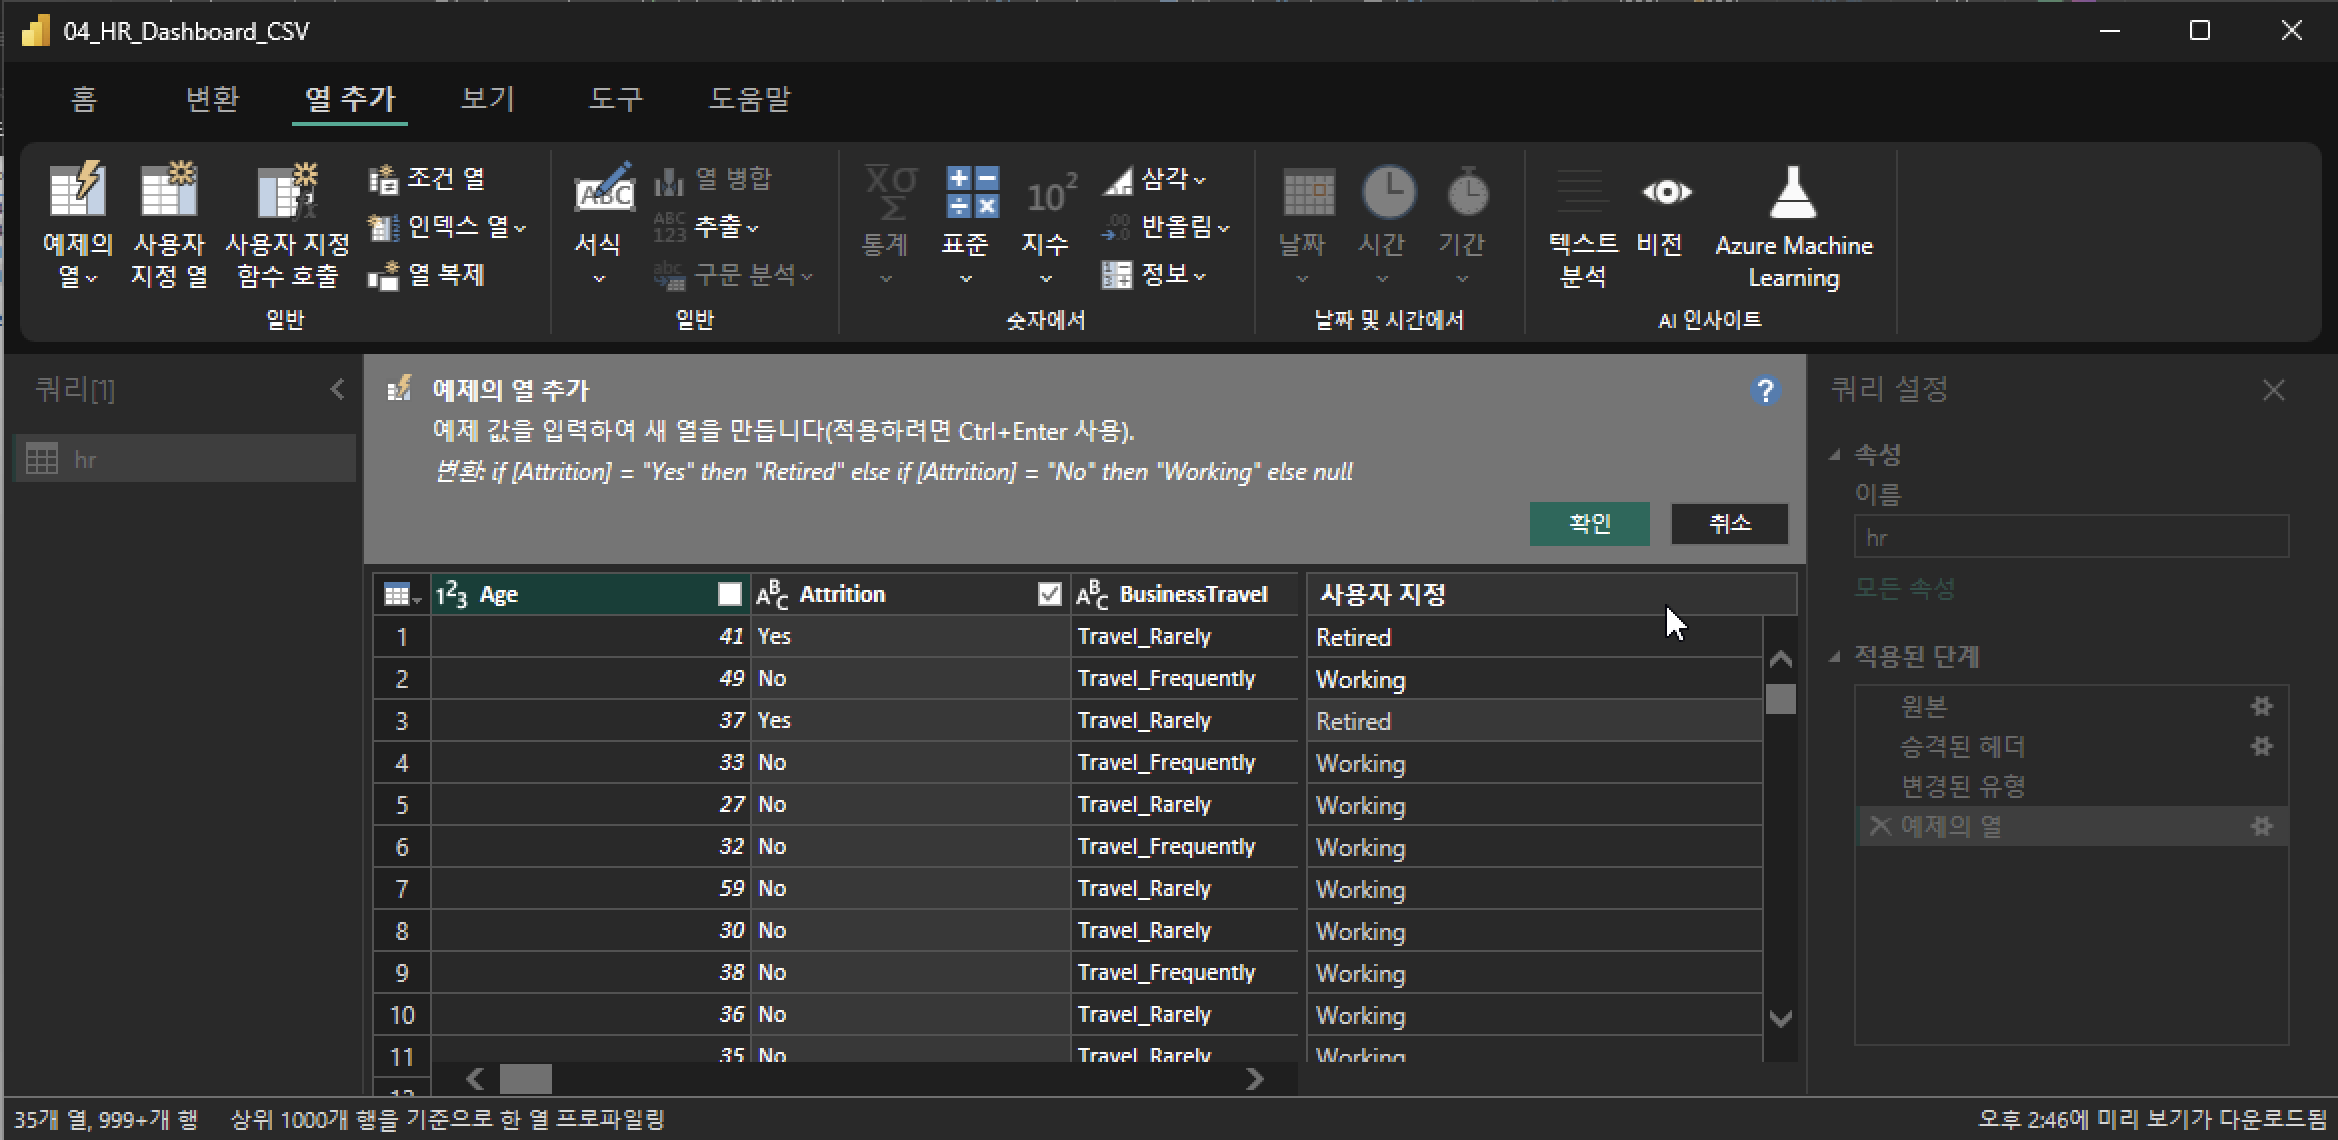Viewport: 2338px width, 1140px height.
Task: Click the Custom Column (사용자 지정 열) icon
Action: [169, 193]
